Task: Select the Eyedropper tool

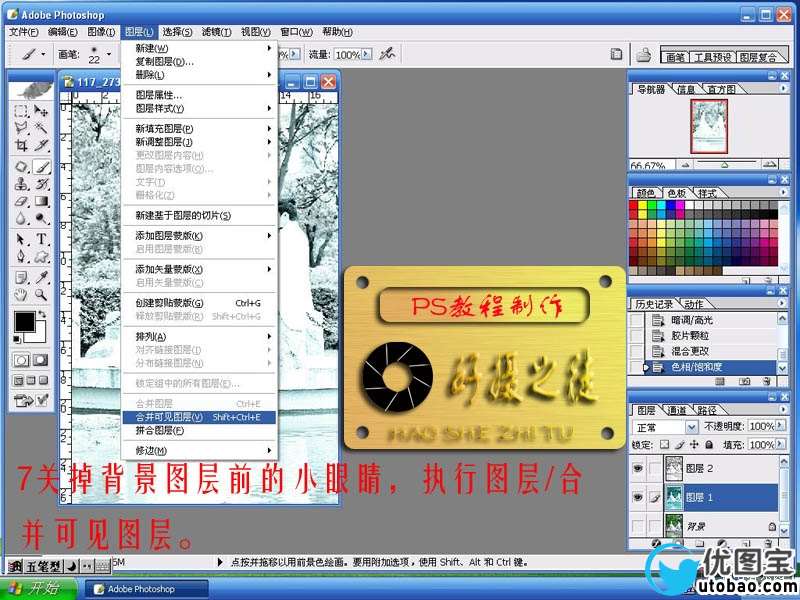Action: [x=41, y=278]
